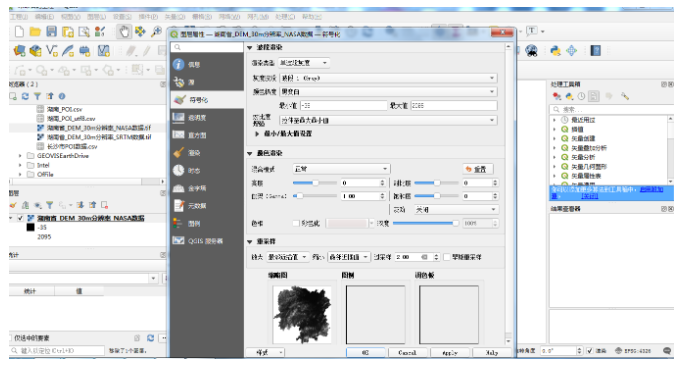680x368 pixels.
Task: Click the Help button
Action: pyautogui.click(x=491, y=353)
